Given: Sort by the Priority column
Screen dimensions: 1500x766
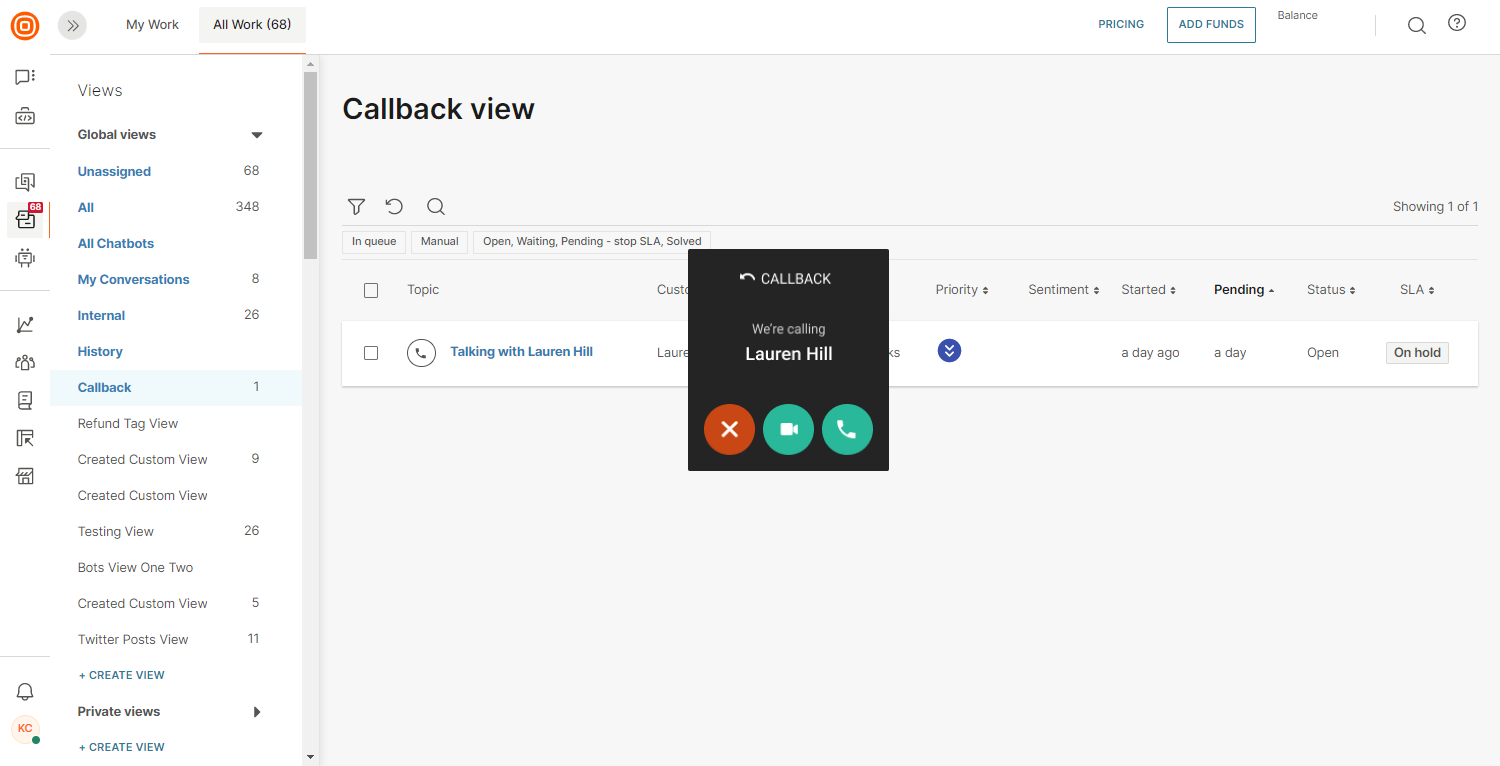Looking at the screenshot, I should (x=961, y=290).
